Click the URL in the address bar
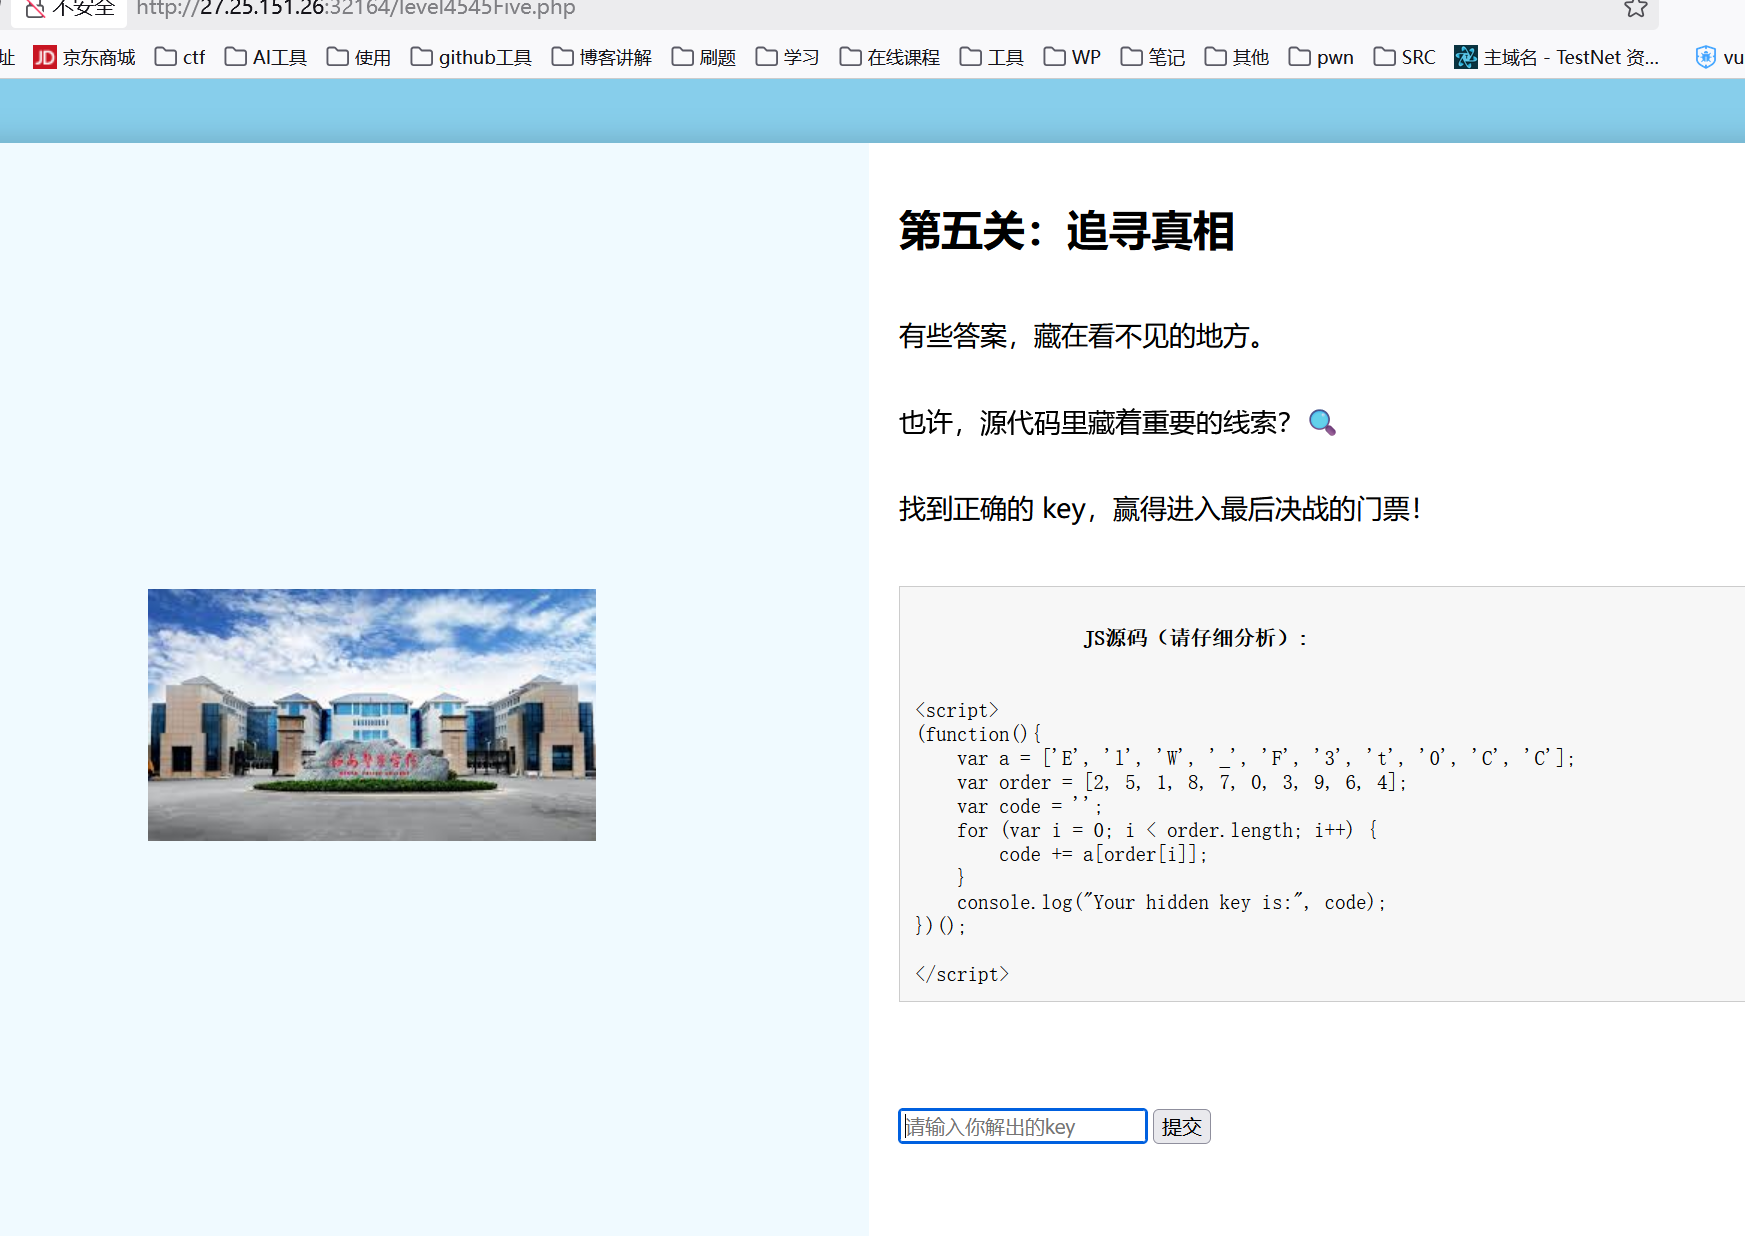This screenshot has width=1745, height=1236. (356, 8)
